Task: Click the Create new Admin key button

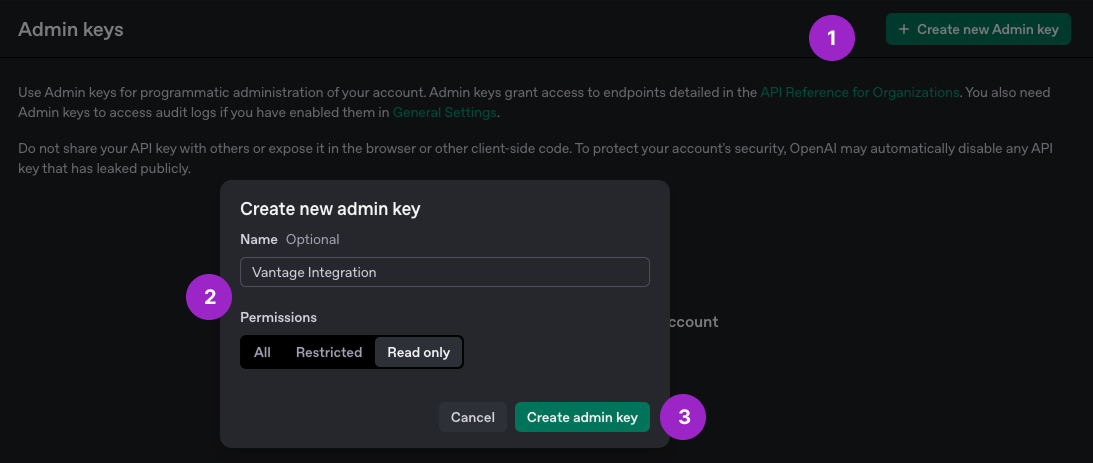Action: pos(978,29)
